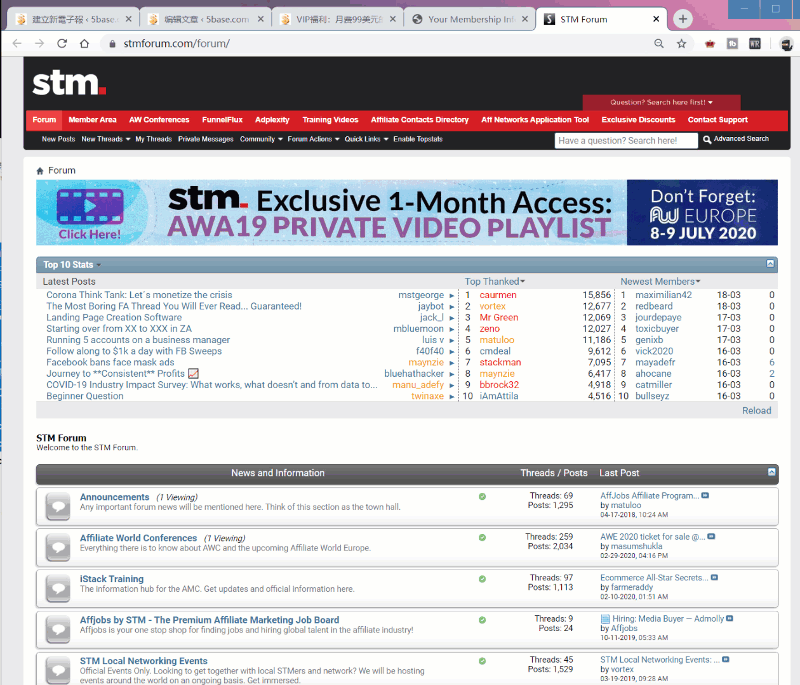Open 'Corona Think Tank' latest post thread
This screenshot has height=685, width=800.
pyautogui.click(x=139, y=295)
